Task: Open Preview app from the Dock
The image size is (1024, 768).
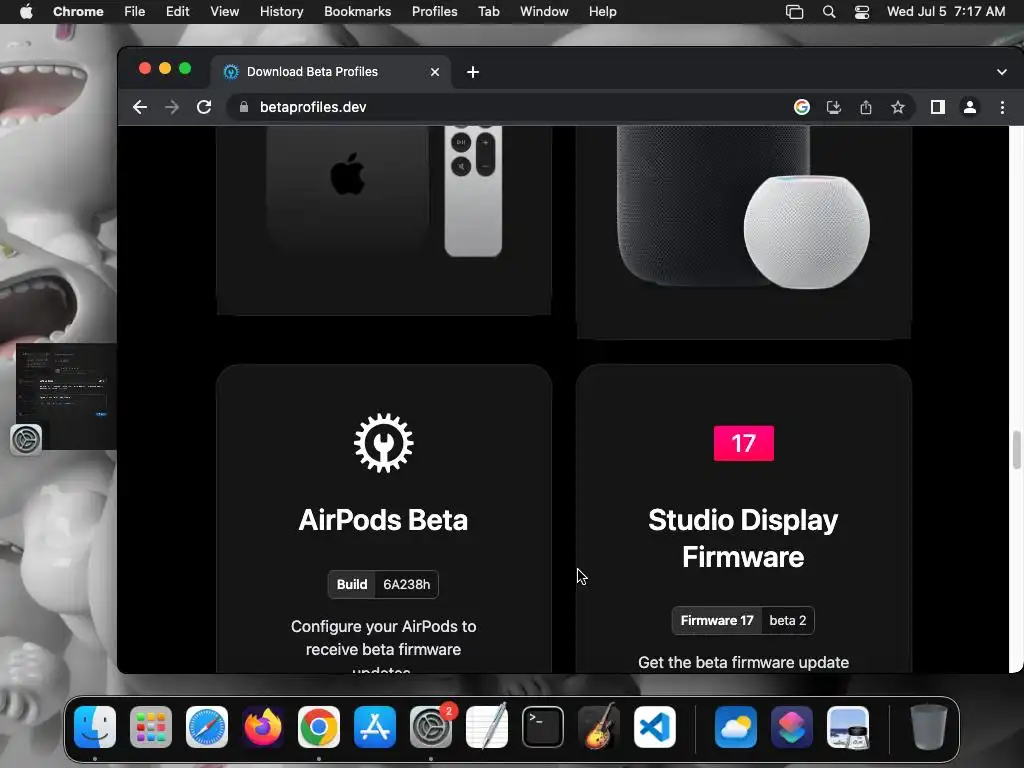Action: (848, 727)
